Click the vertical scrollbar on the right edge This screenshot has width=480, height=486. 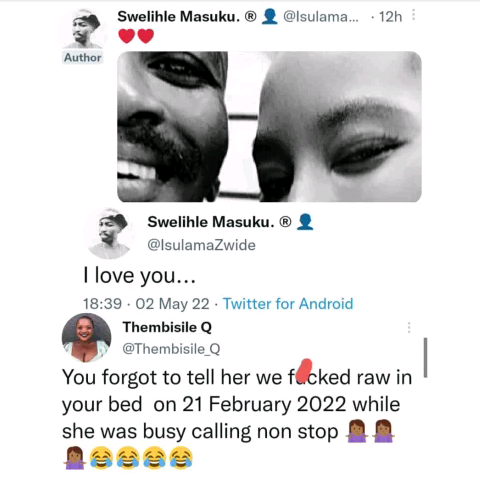tap(425, 357)
